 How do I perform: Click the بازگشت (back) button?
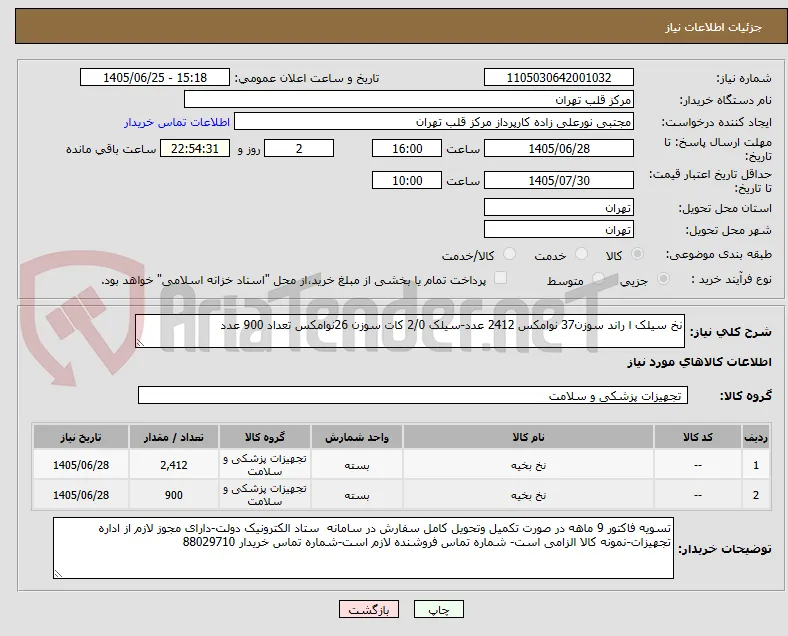369,609
